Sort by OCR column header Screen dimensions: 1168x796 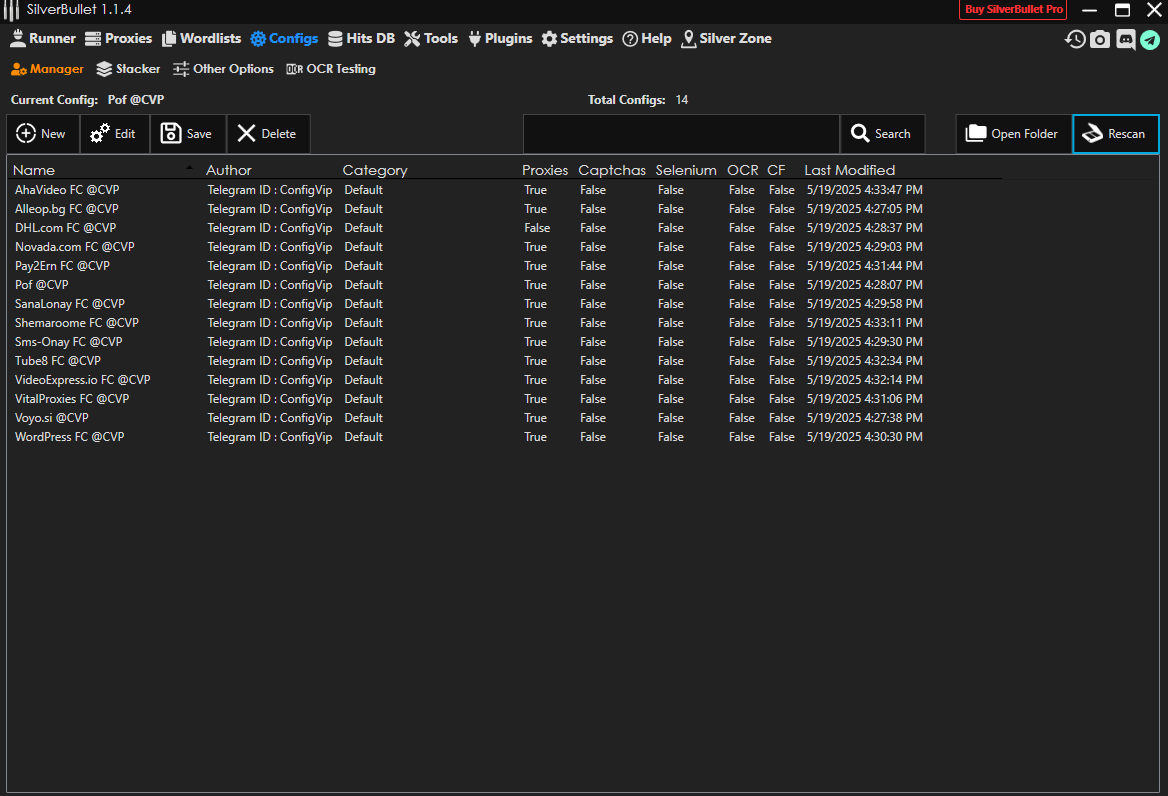coord(743,171)
